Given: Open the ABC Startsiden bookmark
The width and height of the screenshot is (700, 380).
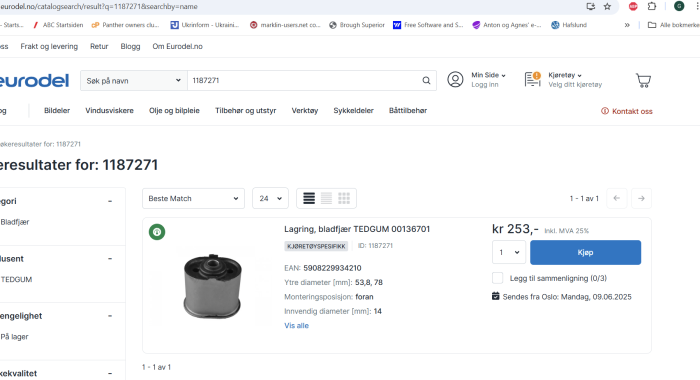Looking at the screenshot, I should click(58, 25).
